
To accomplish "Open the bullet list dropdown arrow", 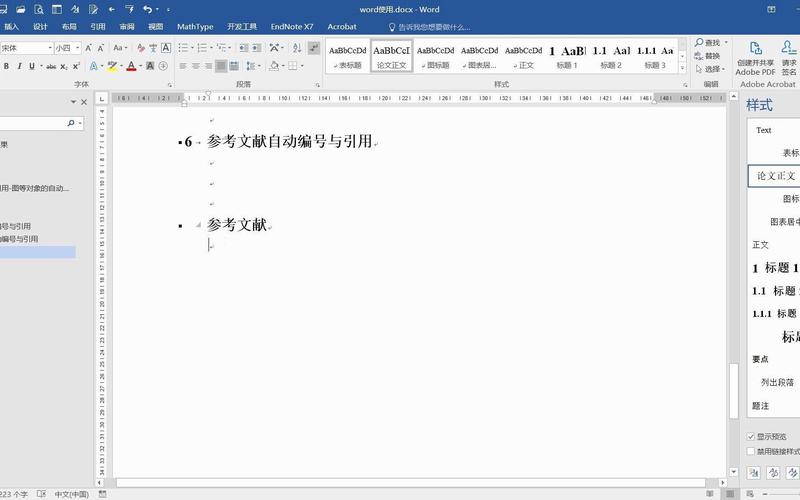I will pyautogui.click(x=192, y=48).
